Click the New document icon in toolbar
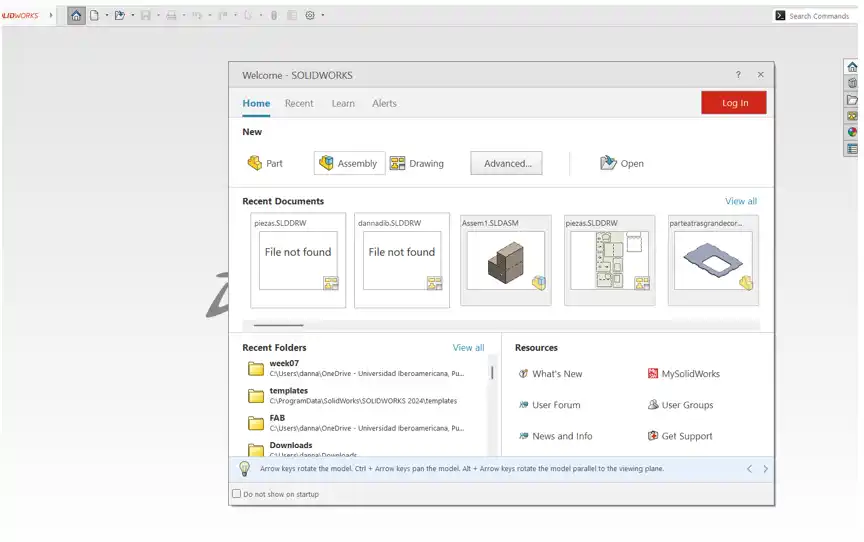Viewport: 864px width, 542px height. tap(94, 15)
